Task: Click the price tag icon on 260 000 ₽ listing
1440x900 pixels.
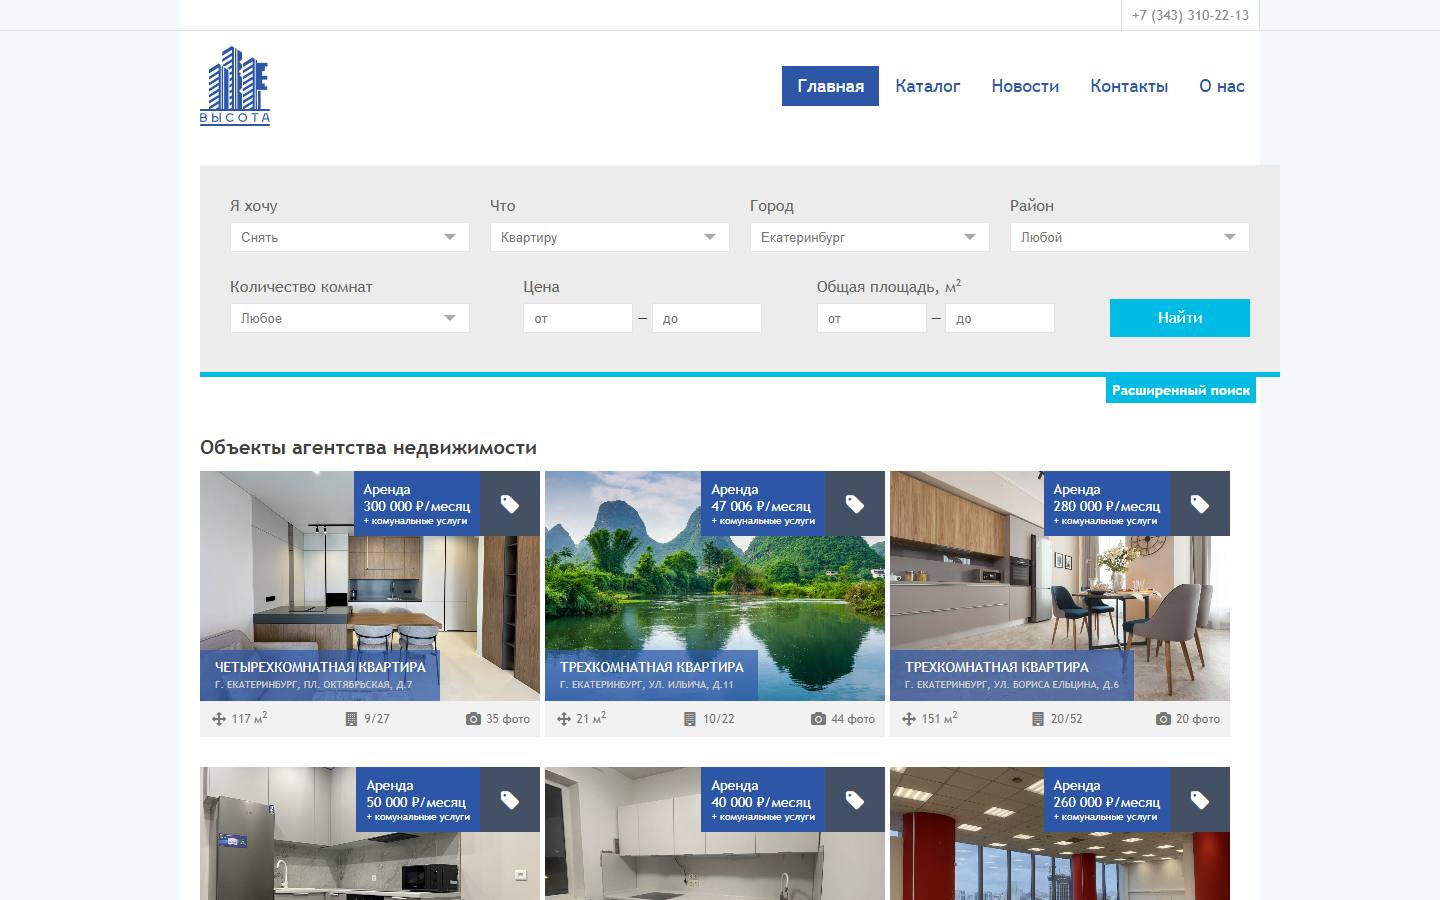Action: (1200, 800)
